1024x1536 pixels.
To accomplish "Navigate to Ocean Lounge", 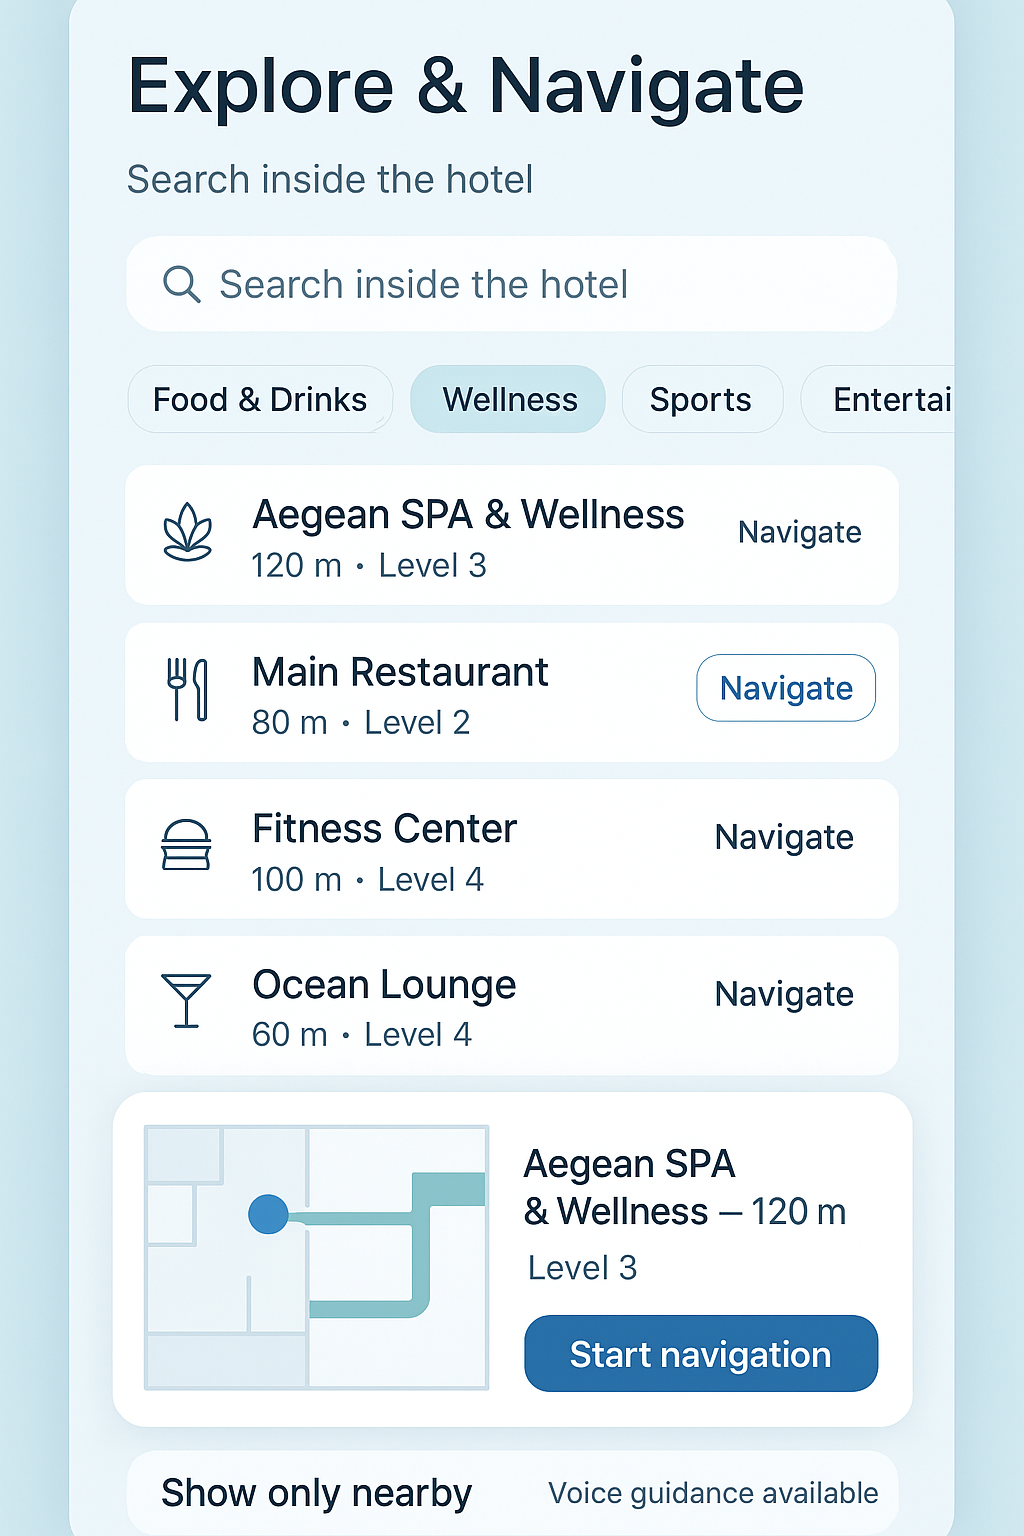I will (784, 995).
